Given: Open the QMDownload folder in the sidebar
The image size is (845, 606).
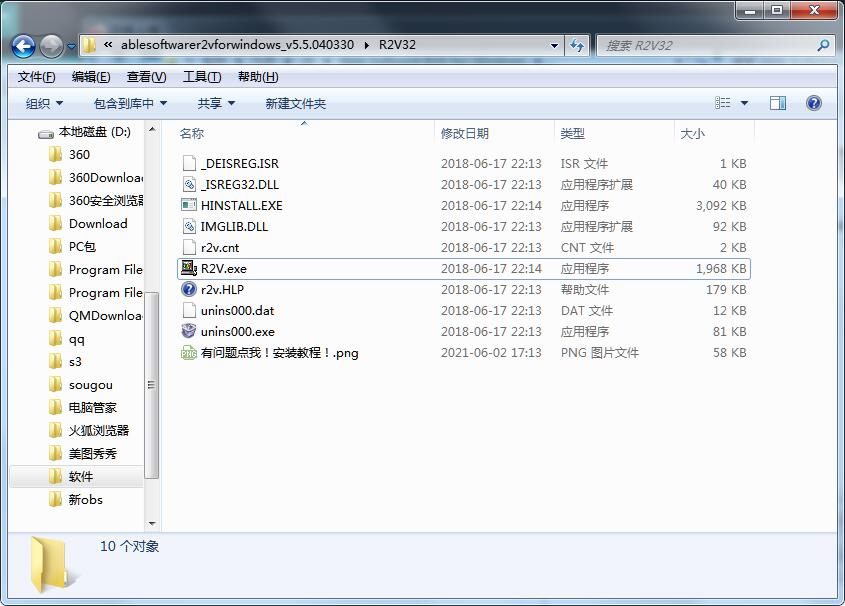Looking at the screenshot, I should (96, 316).
